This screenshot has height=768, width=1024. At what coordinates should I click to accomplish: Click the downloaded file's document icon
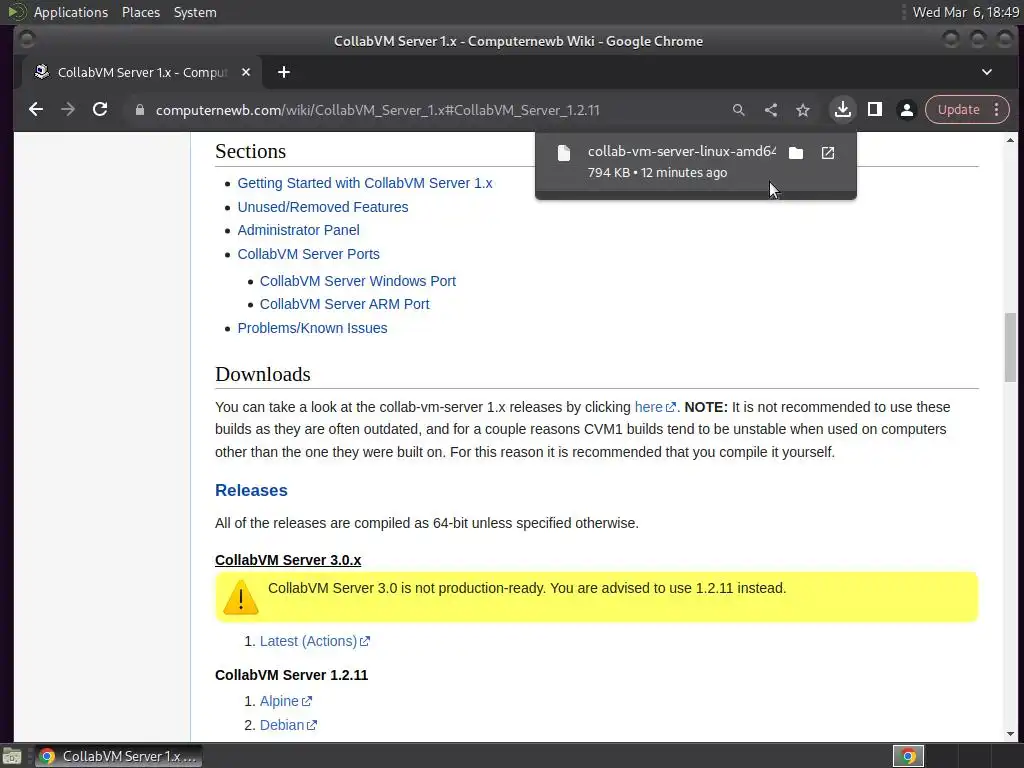pyautogui.click(x=564, y=153)
